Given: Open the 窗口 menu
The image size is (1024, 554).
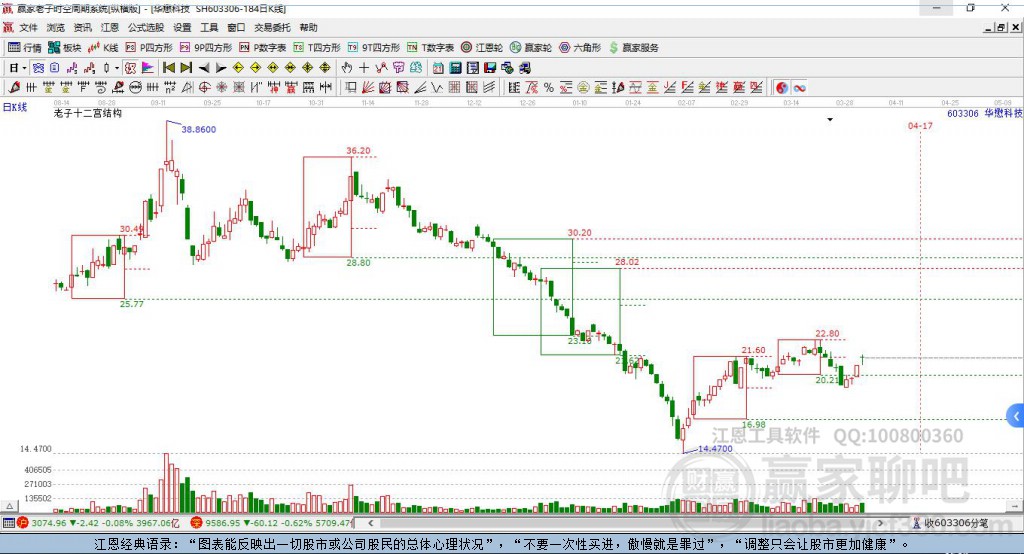Looking at the screenshot, I should click(236, 27).
